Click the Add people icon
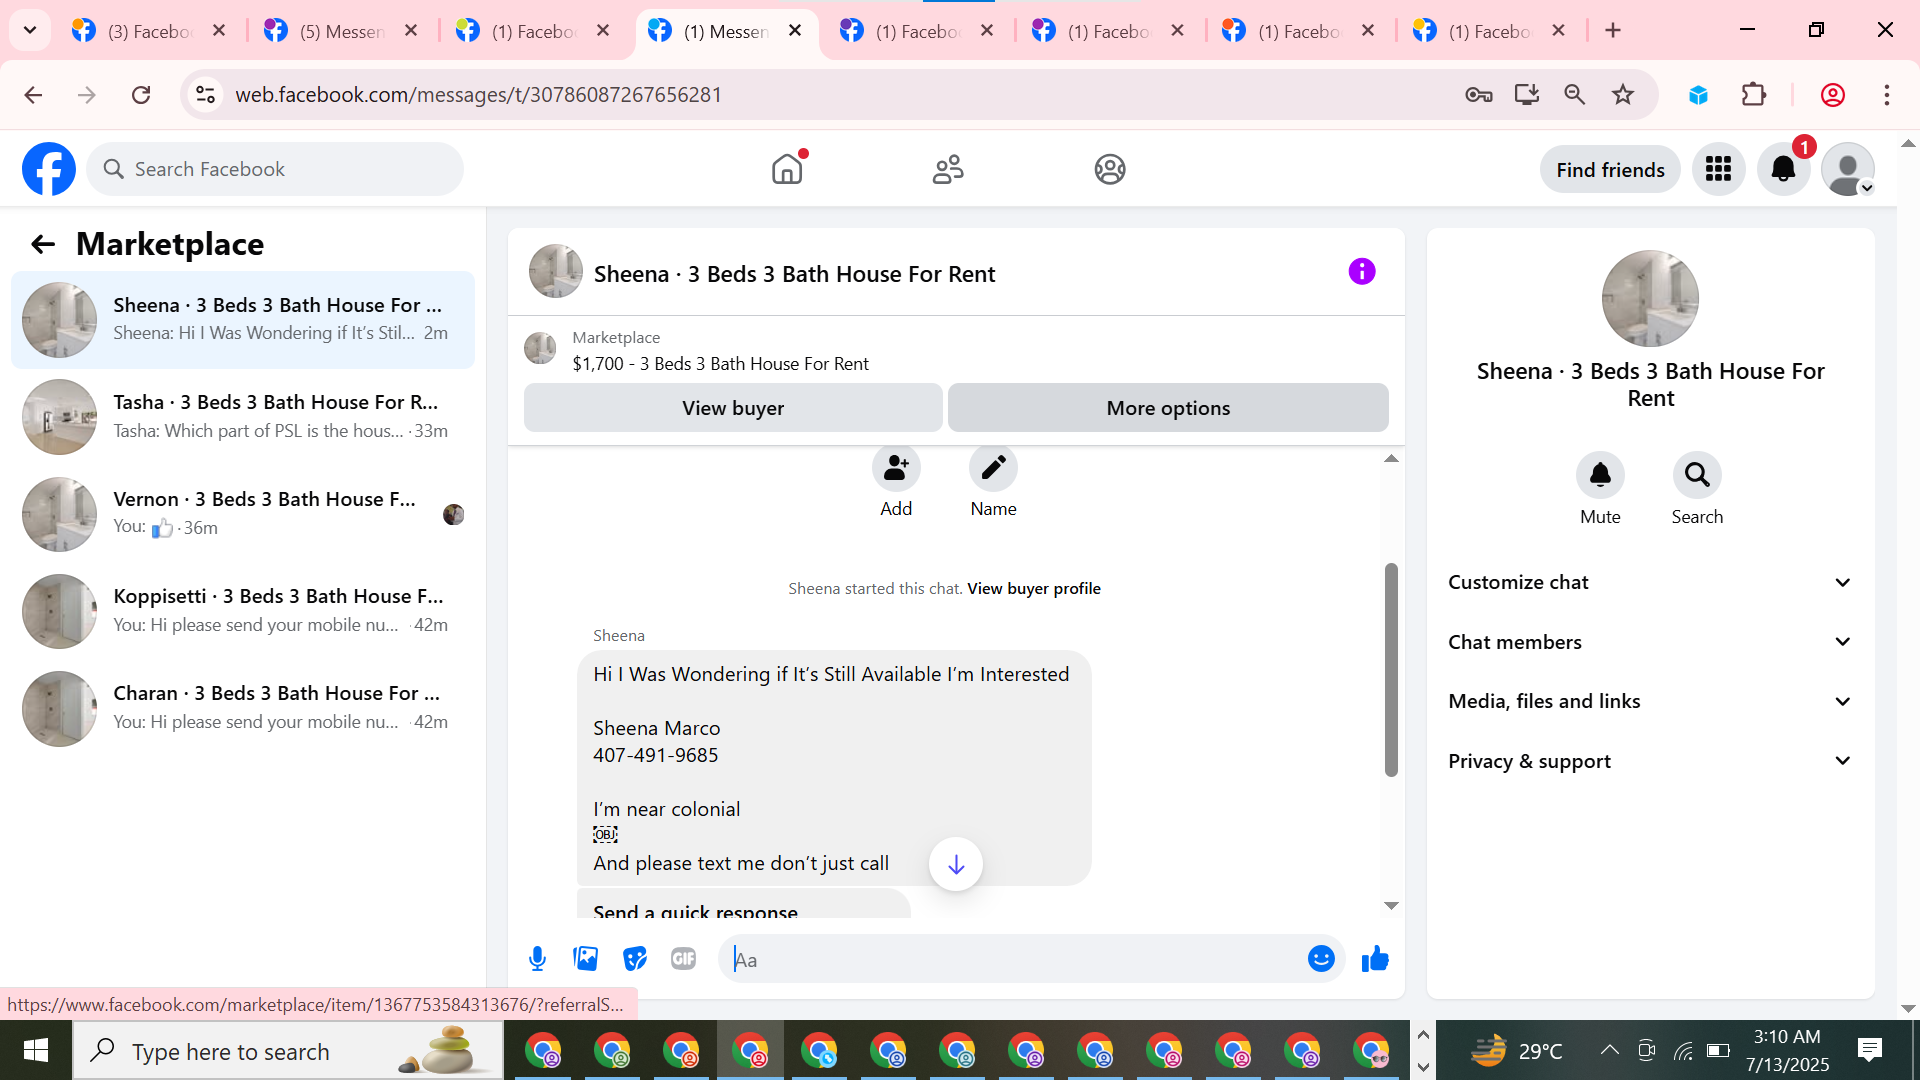Viewport: 1920px width, 1080px height. (x=896, y=468)
